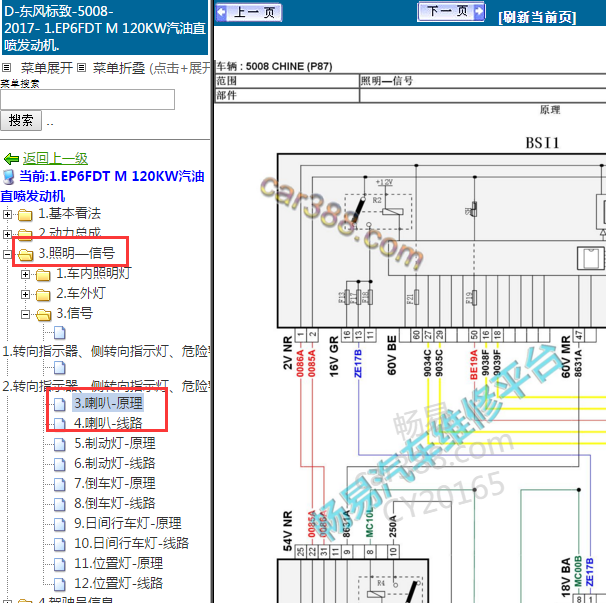Click the BSI1 module label in diagram
Screen dimensions: 606x603
(x=542, y=143)
